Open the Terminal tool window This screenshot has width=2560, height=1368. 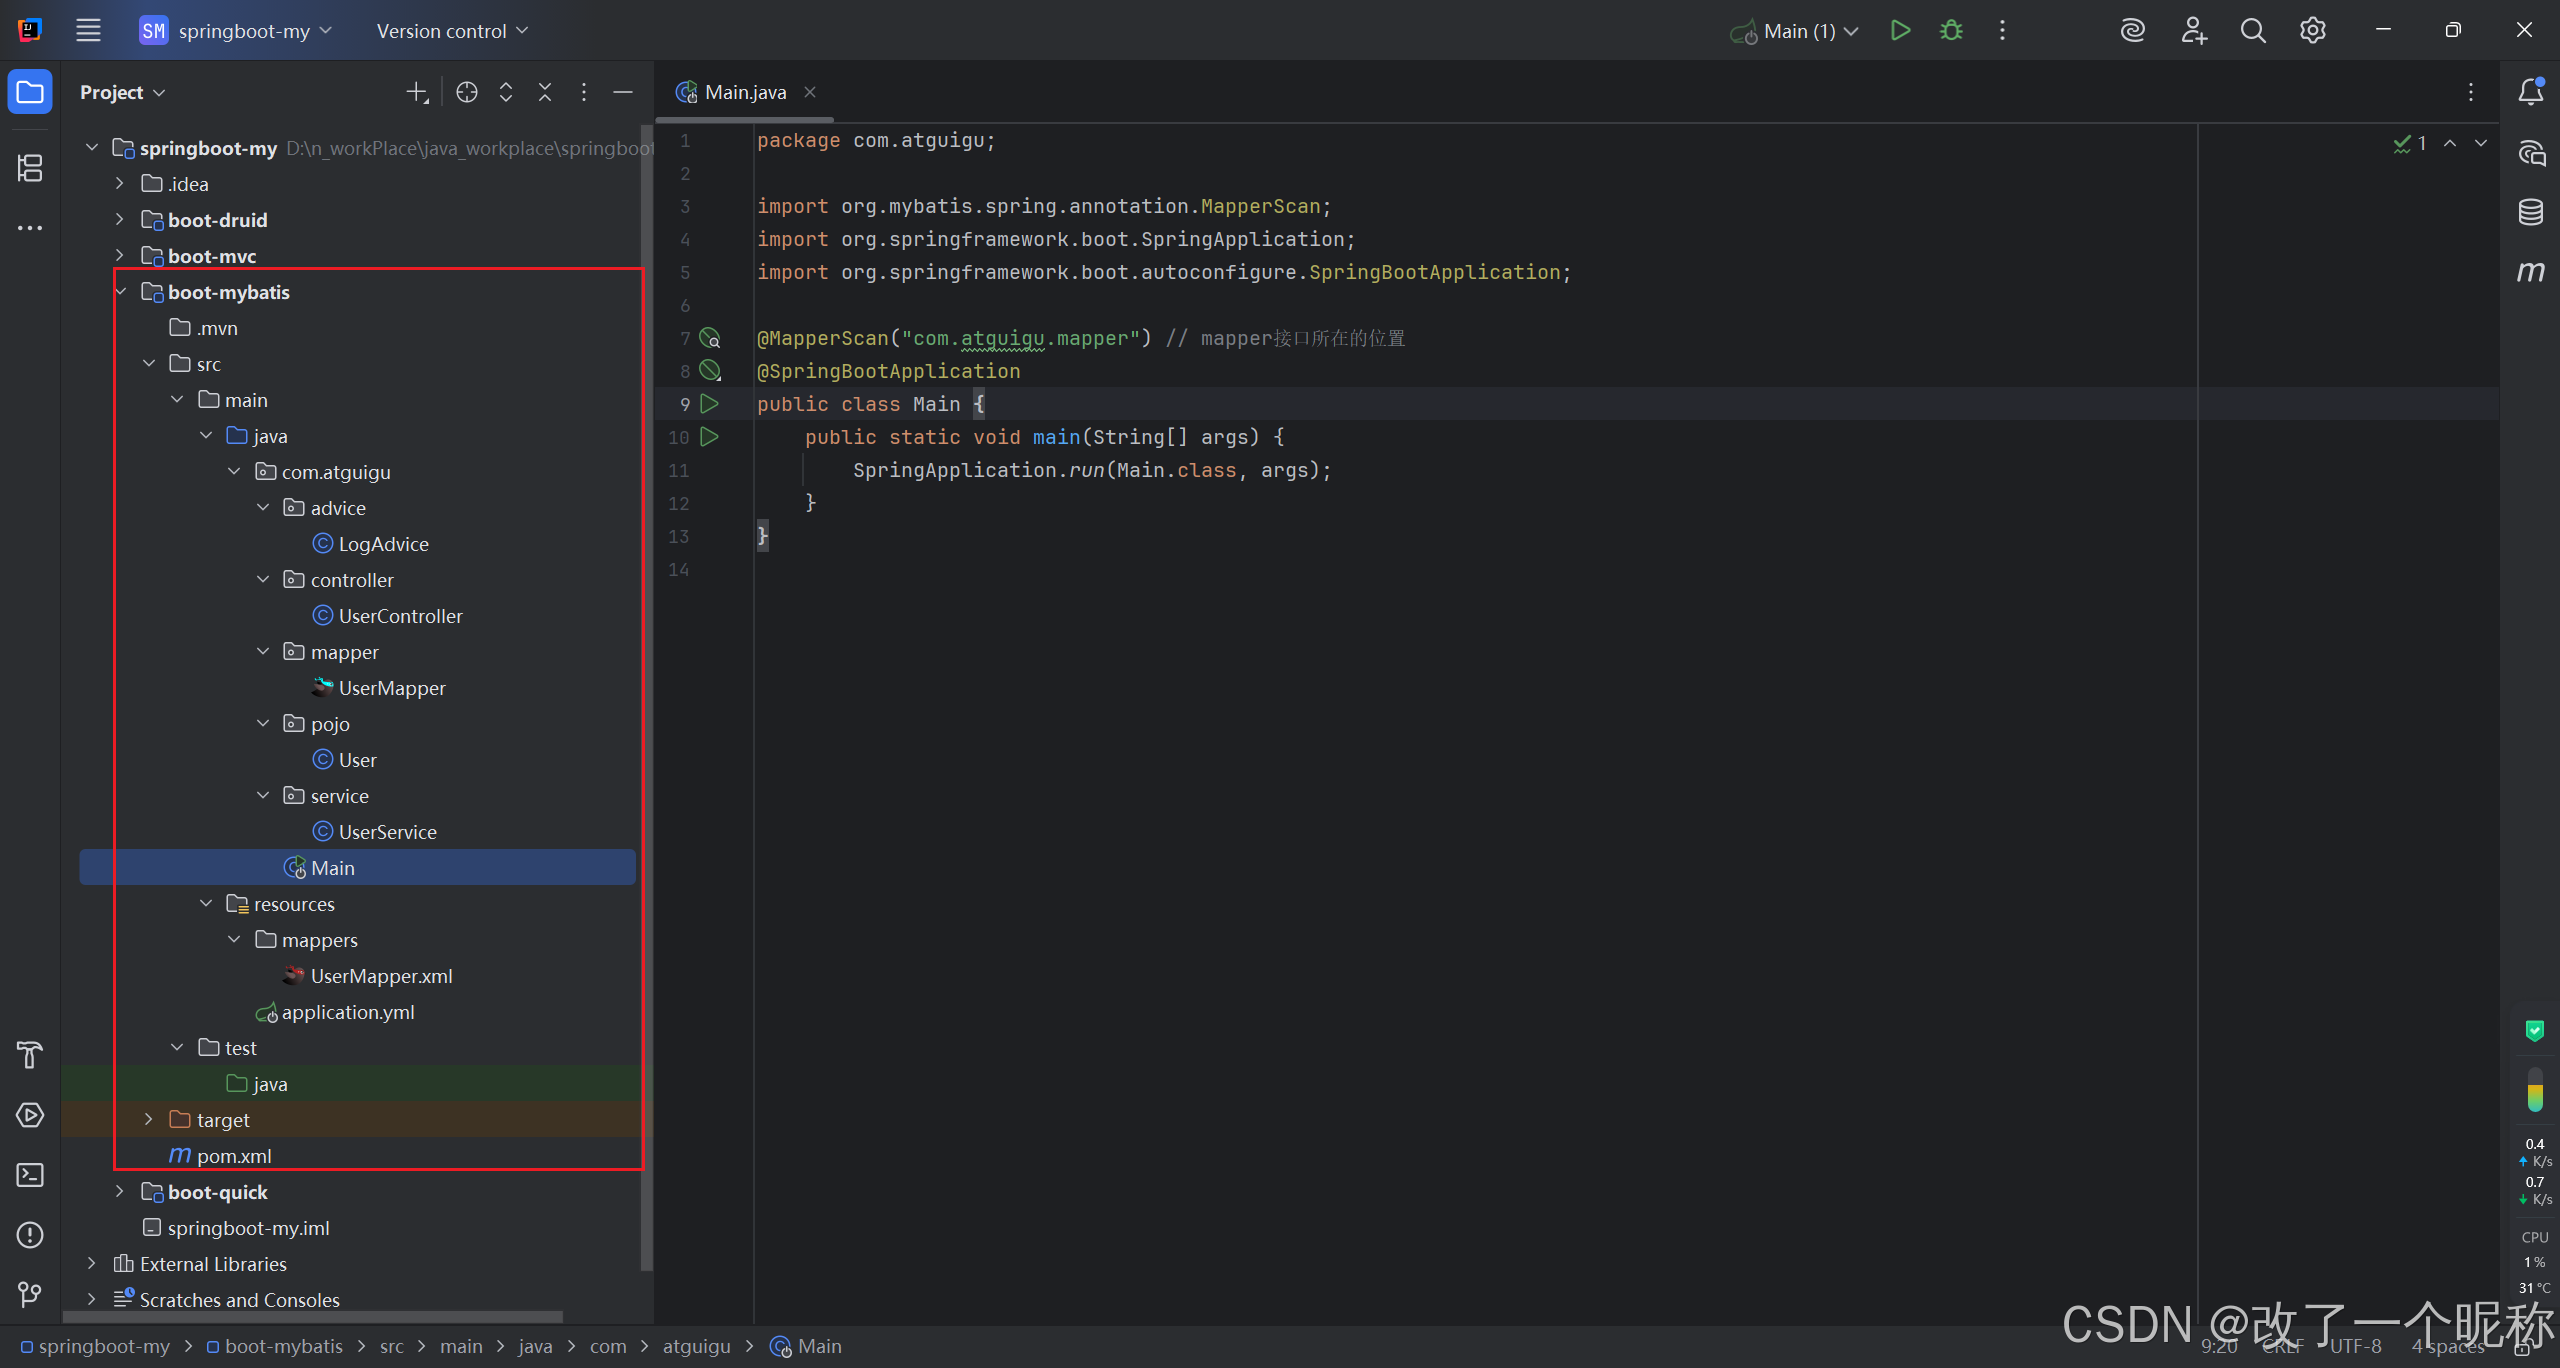tap(30, 1175)
